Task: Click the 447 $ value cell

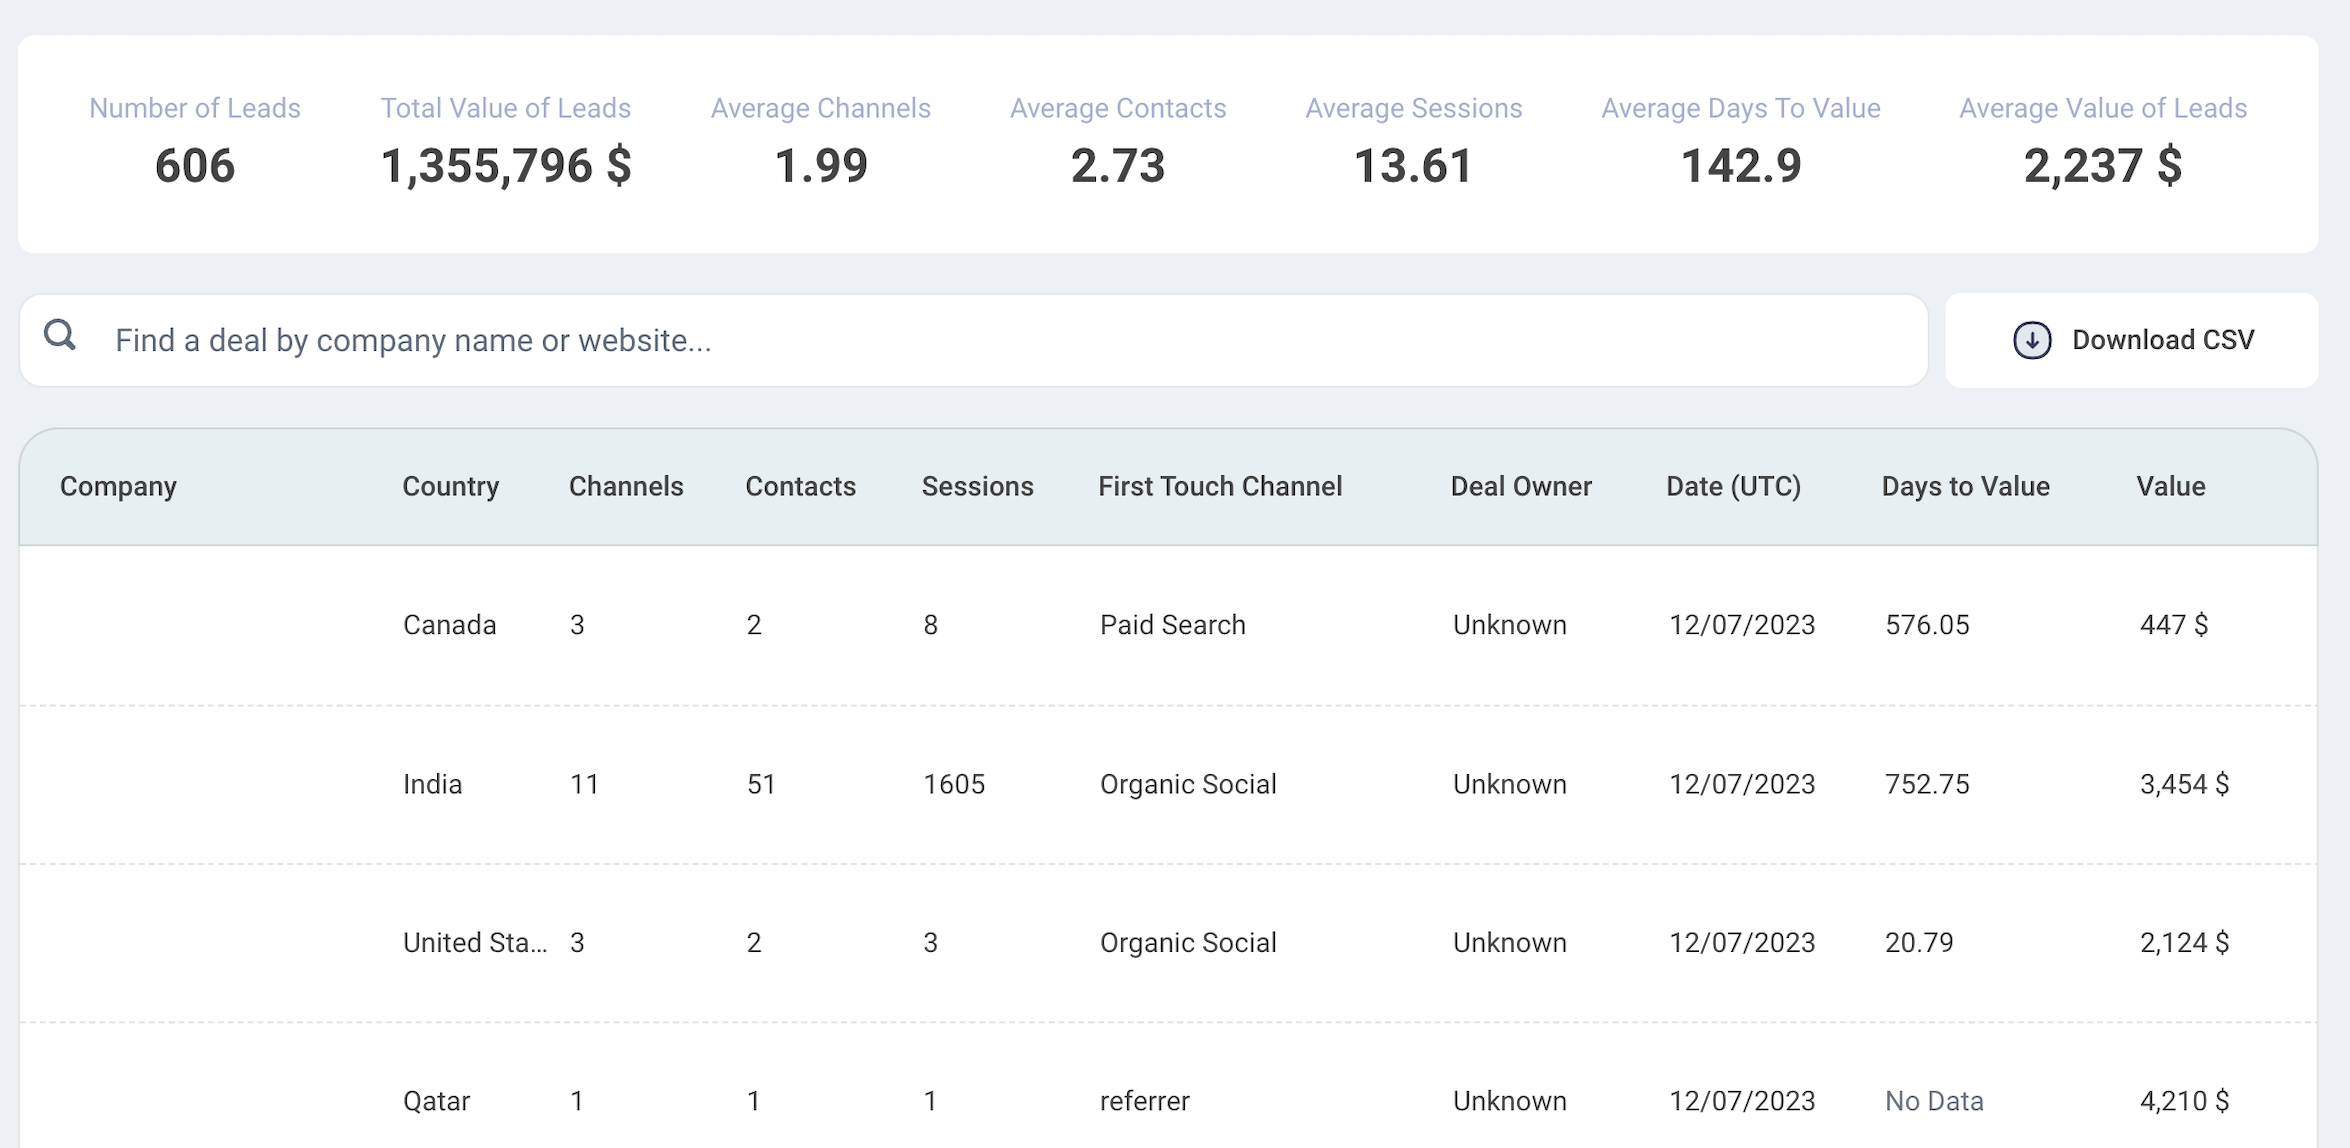Action: tap(2173, 625)
